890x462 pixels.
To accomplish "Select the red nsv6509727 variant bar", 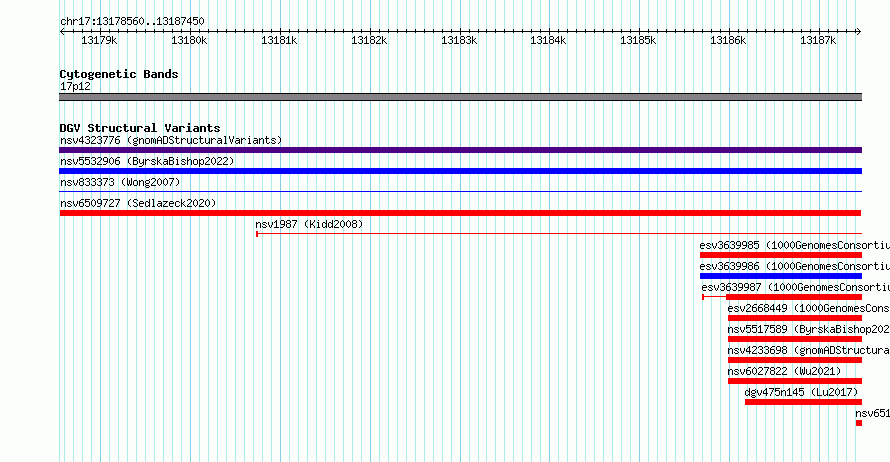I will tap(460, 213).
